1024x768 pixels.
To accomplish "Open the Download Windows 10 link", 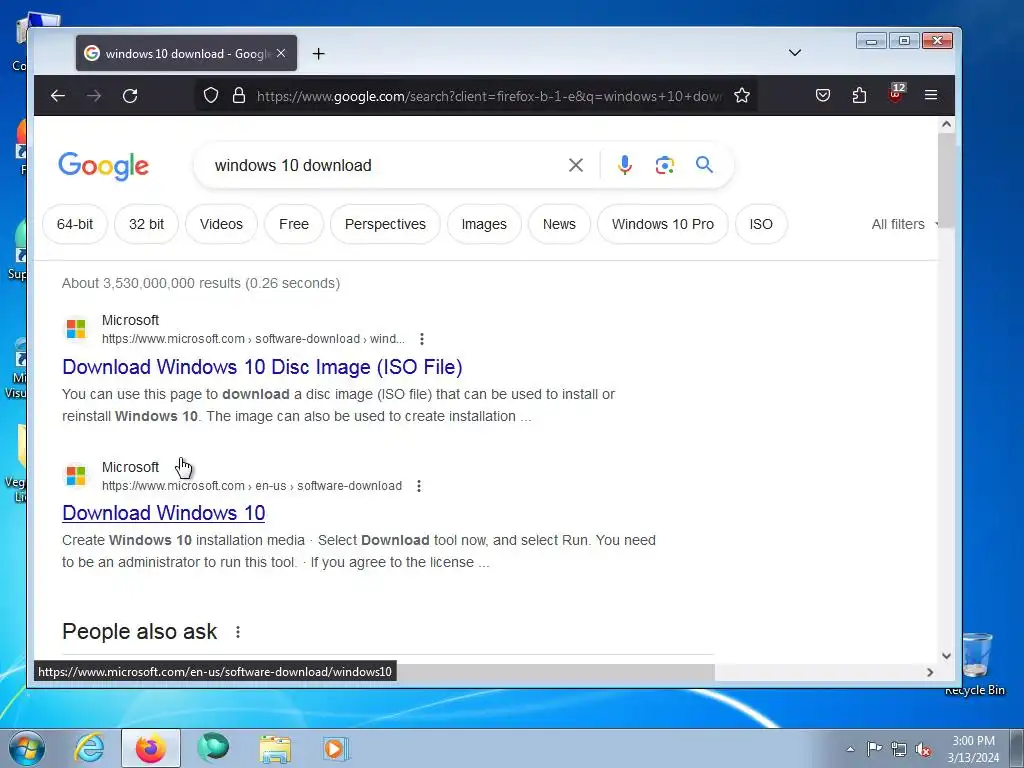I will click(x=164, y=513).
